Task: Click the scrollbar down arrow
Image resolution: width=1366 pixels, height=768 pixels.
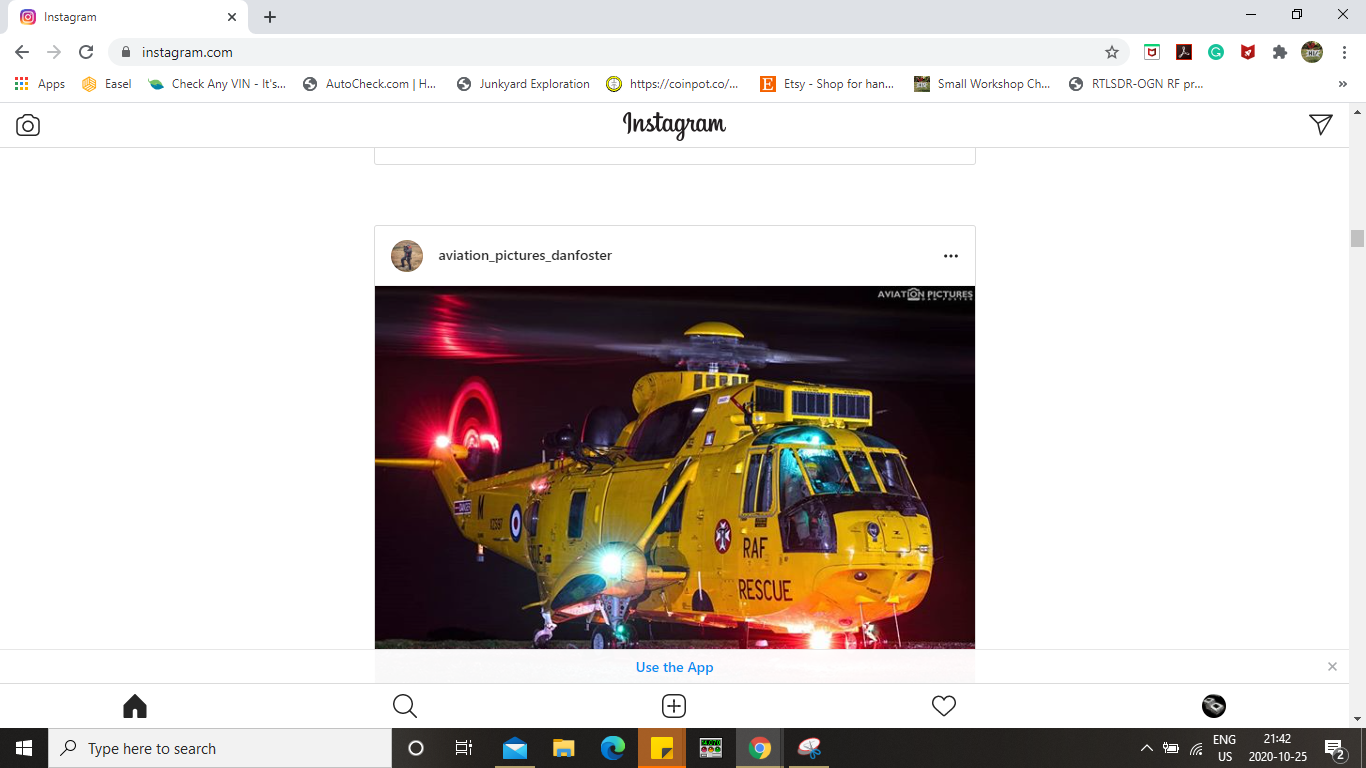Action: click(1357, 719)
